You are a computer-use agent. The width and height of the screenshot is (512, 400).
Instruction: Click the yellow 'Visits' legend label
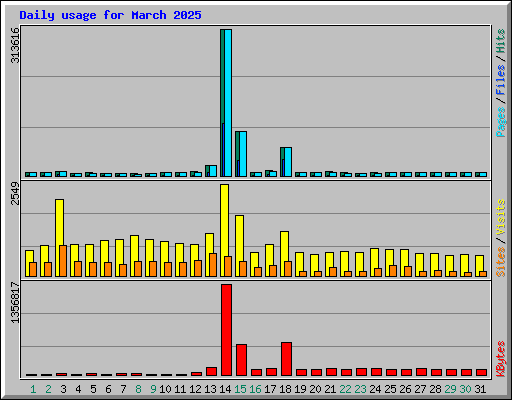[x=501, y=218]
